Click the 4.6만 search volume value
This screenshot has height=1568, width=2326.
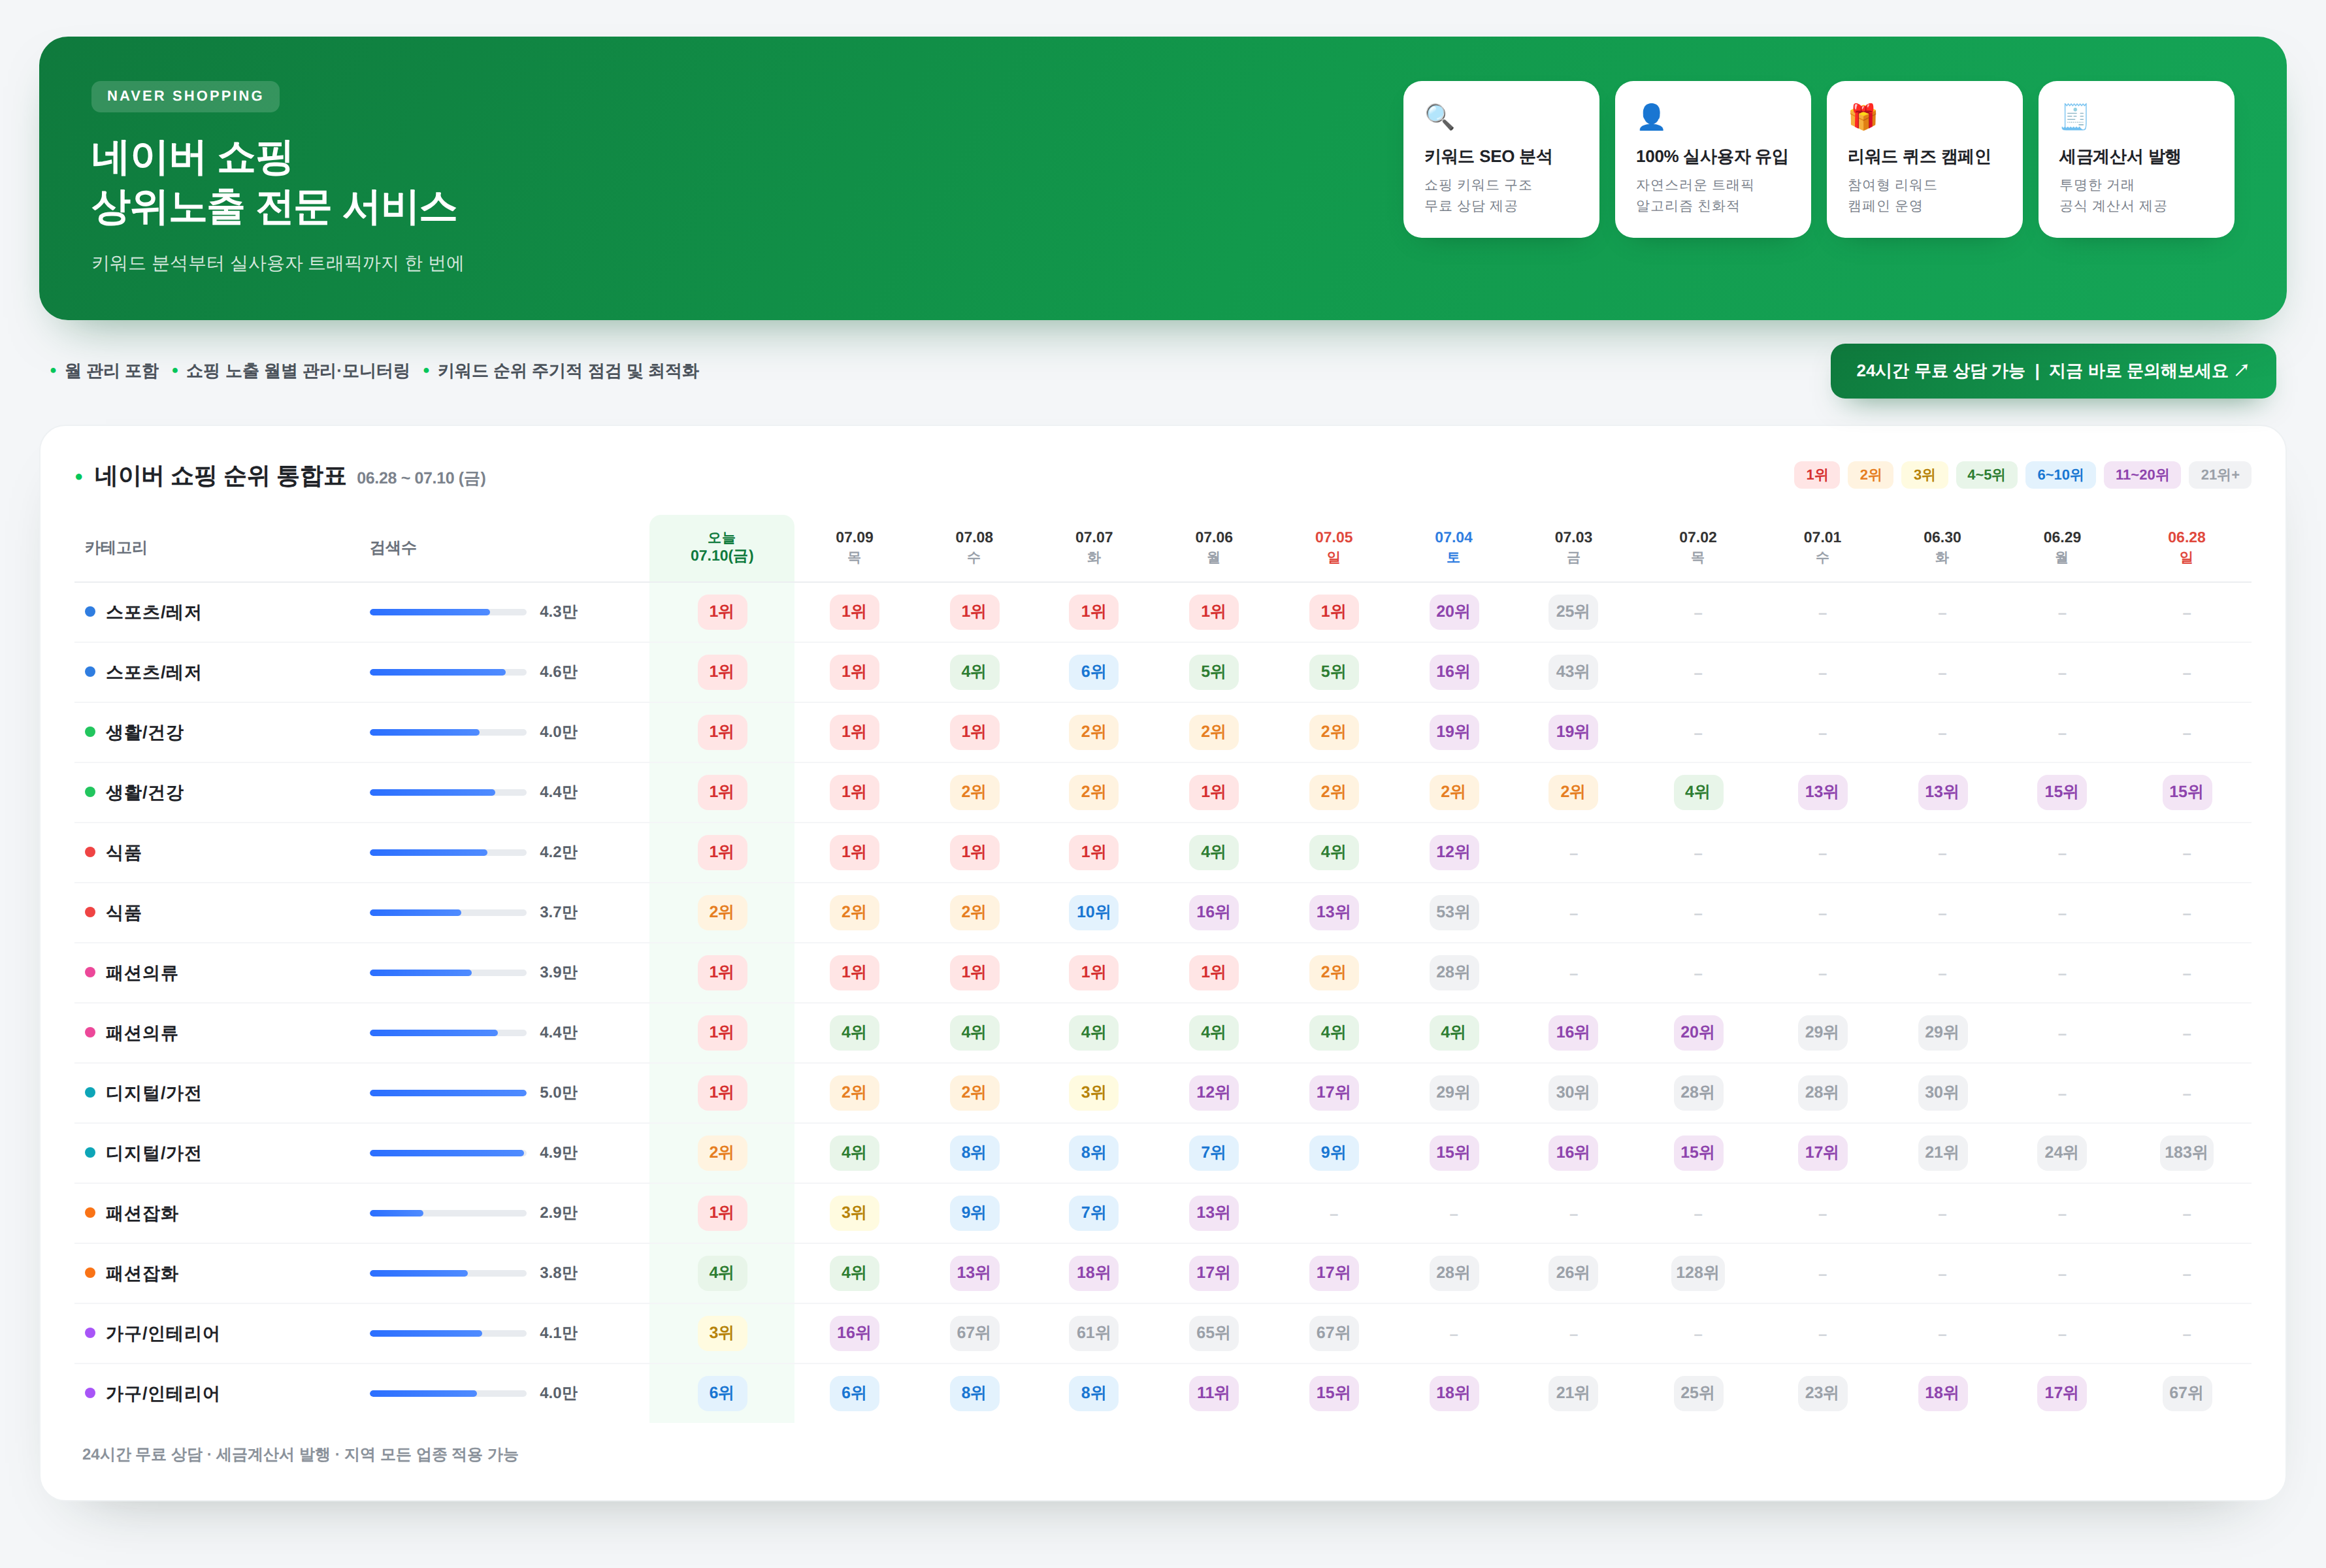click(x=558, y=672)
